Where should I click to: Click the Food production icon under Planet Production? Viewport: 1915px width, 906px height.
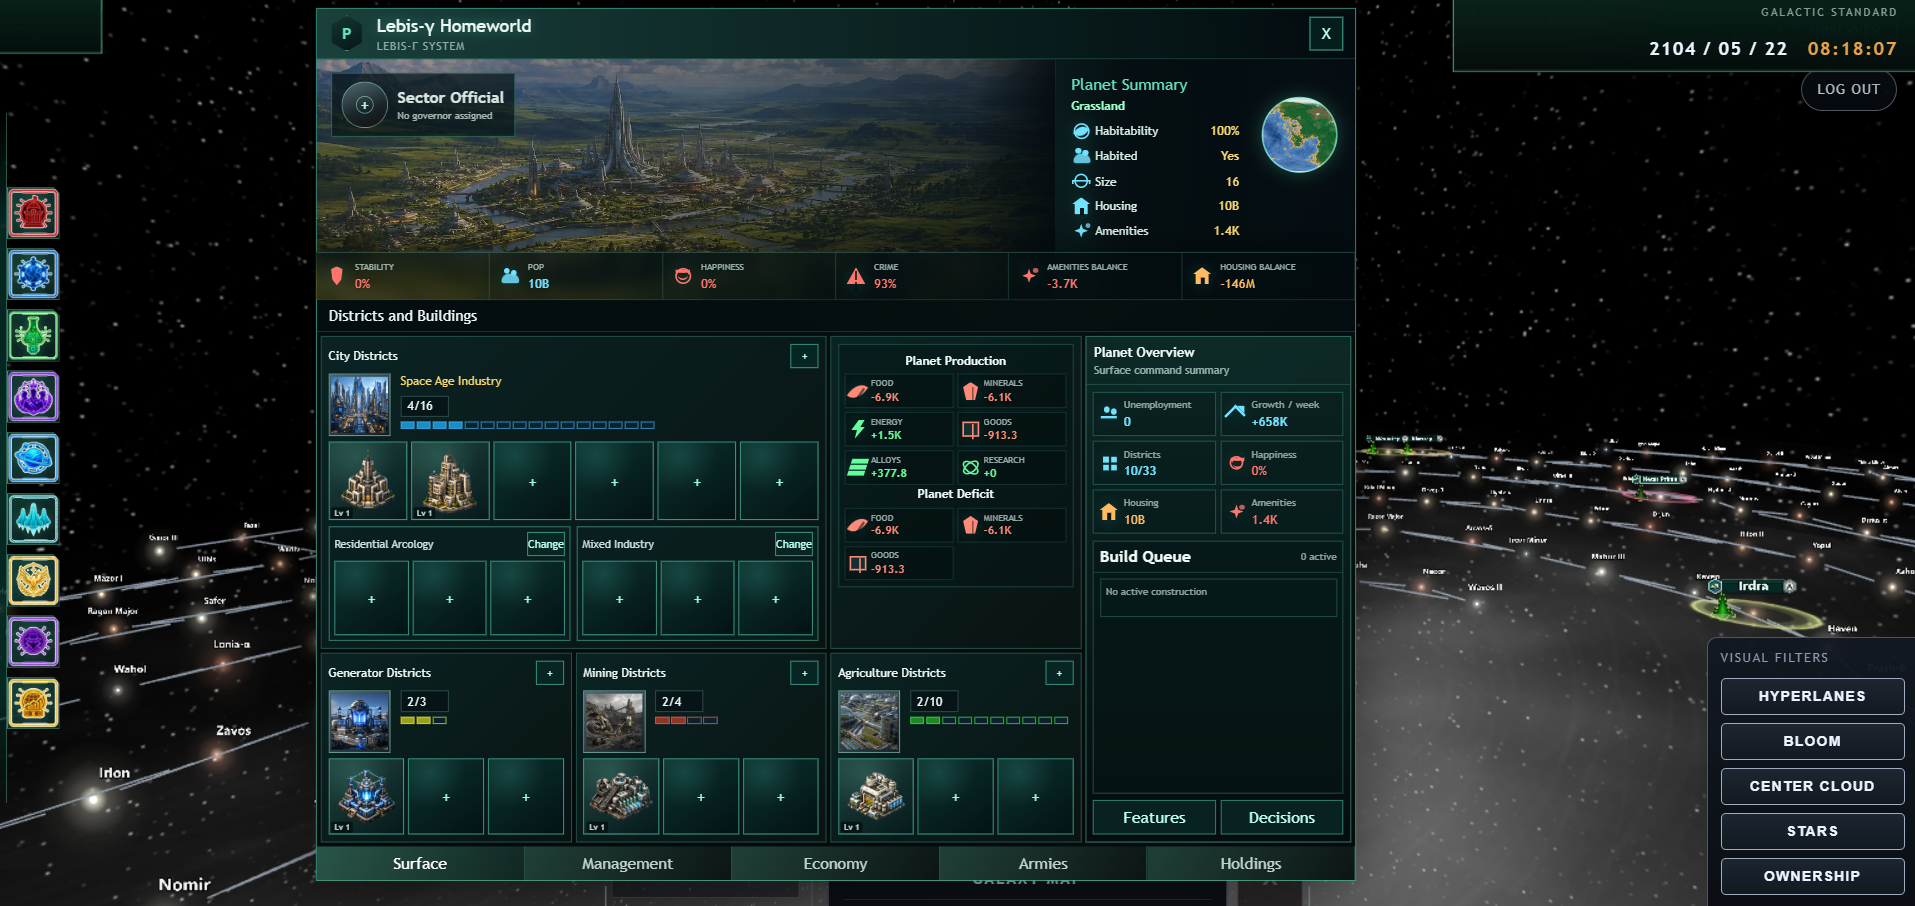click(x=857, y=391)
